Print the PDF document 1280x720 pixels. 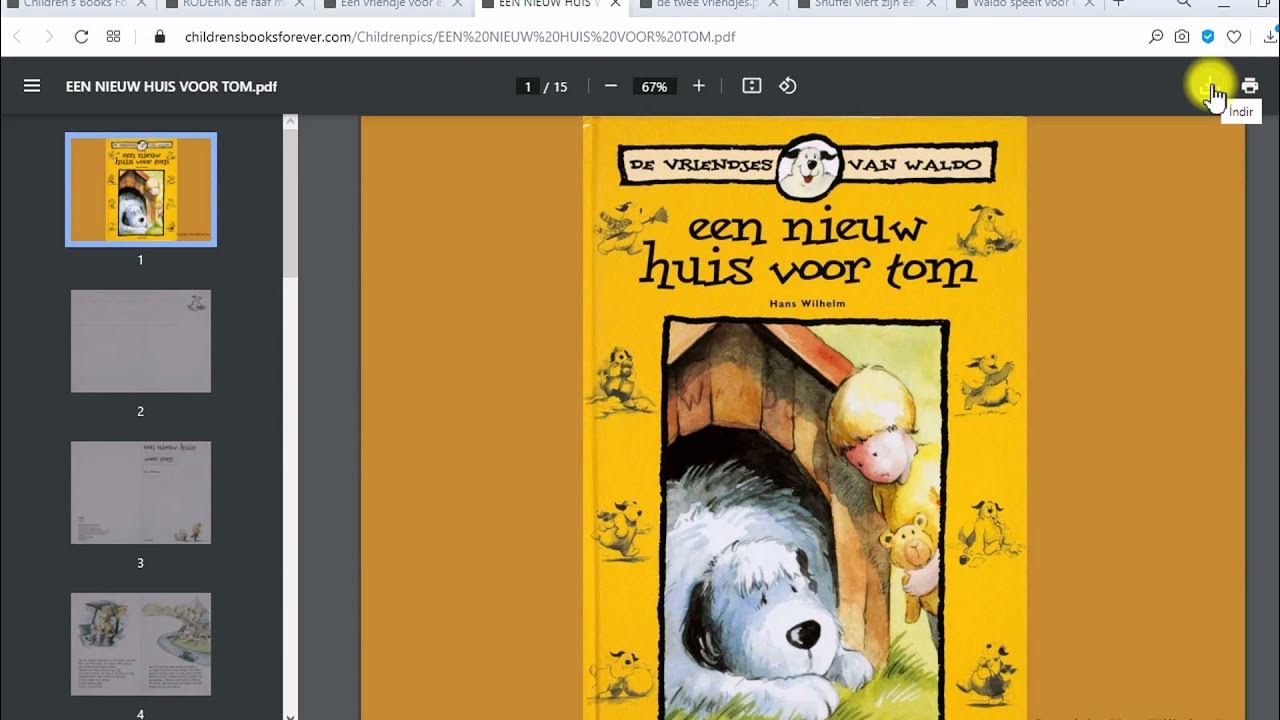coord(1250,86)
